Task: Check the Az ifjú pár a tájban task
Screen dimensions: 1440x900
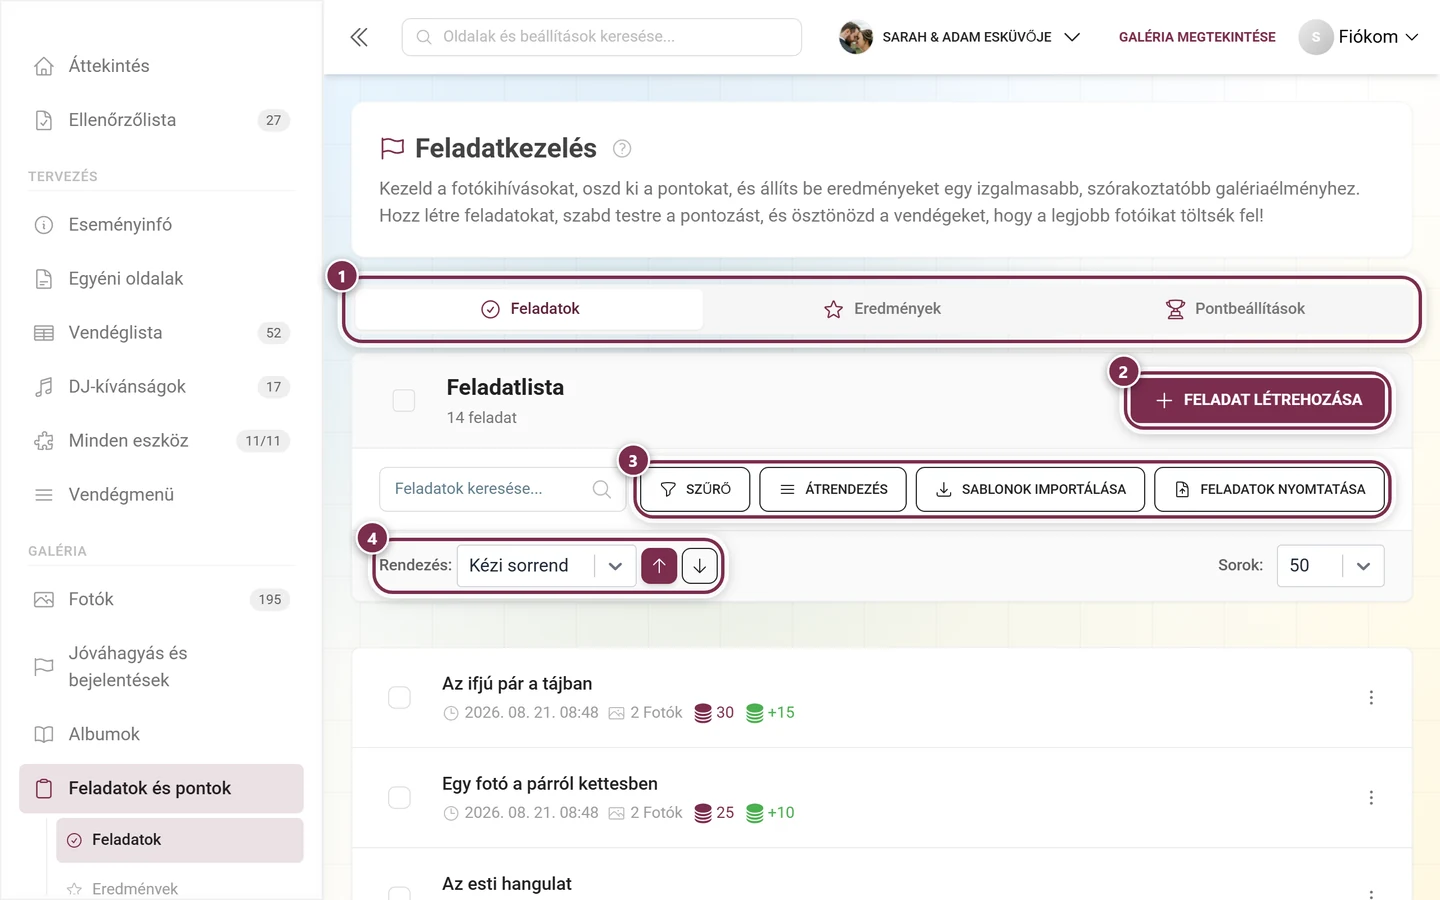Action: click(x=399, y=698)
